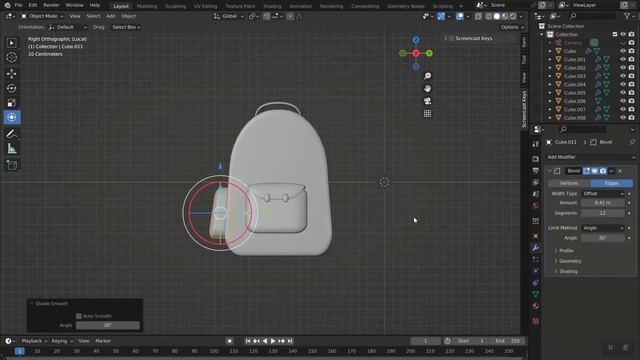Viewport: 640px width, 360px height.
Task: Activate the Rotate tool
Action: coord(11,88)
